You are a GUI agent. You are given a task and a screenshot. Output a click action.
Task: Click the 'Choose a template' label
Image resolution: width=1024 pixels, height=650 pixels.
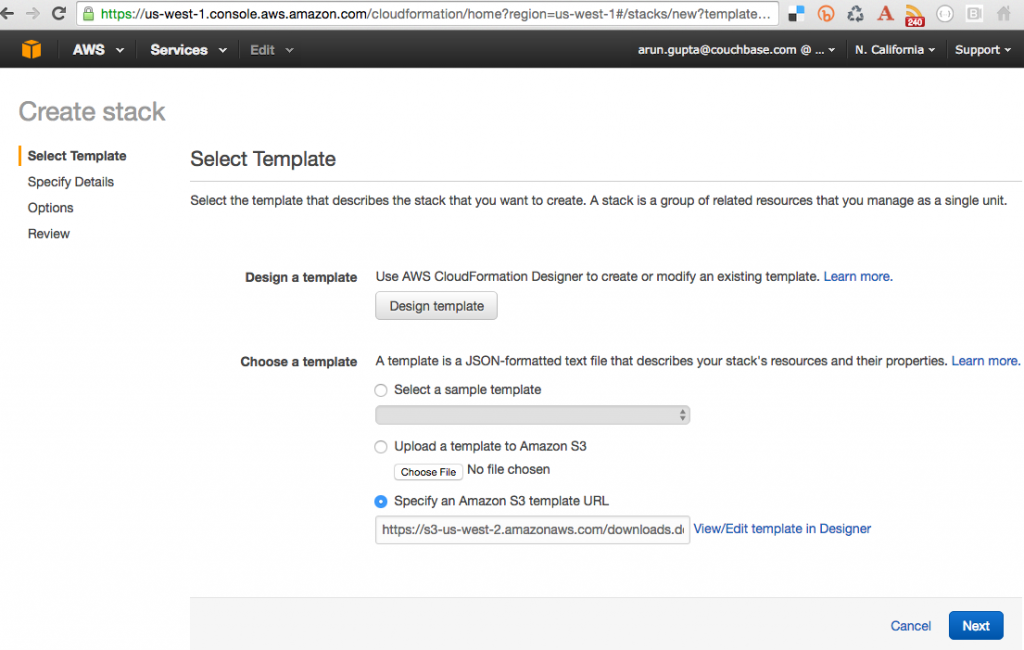click(x=298, y=362)
